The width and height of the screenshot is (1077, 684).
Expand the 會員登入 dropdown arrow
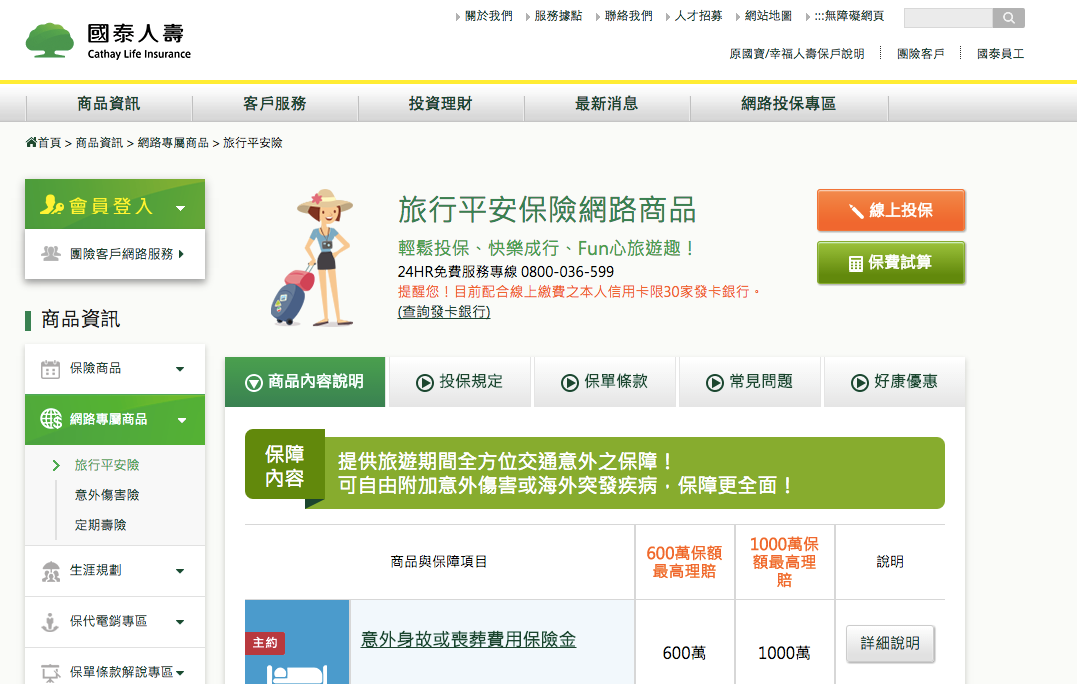coord(181,208)
